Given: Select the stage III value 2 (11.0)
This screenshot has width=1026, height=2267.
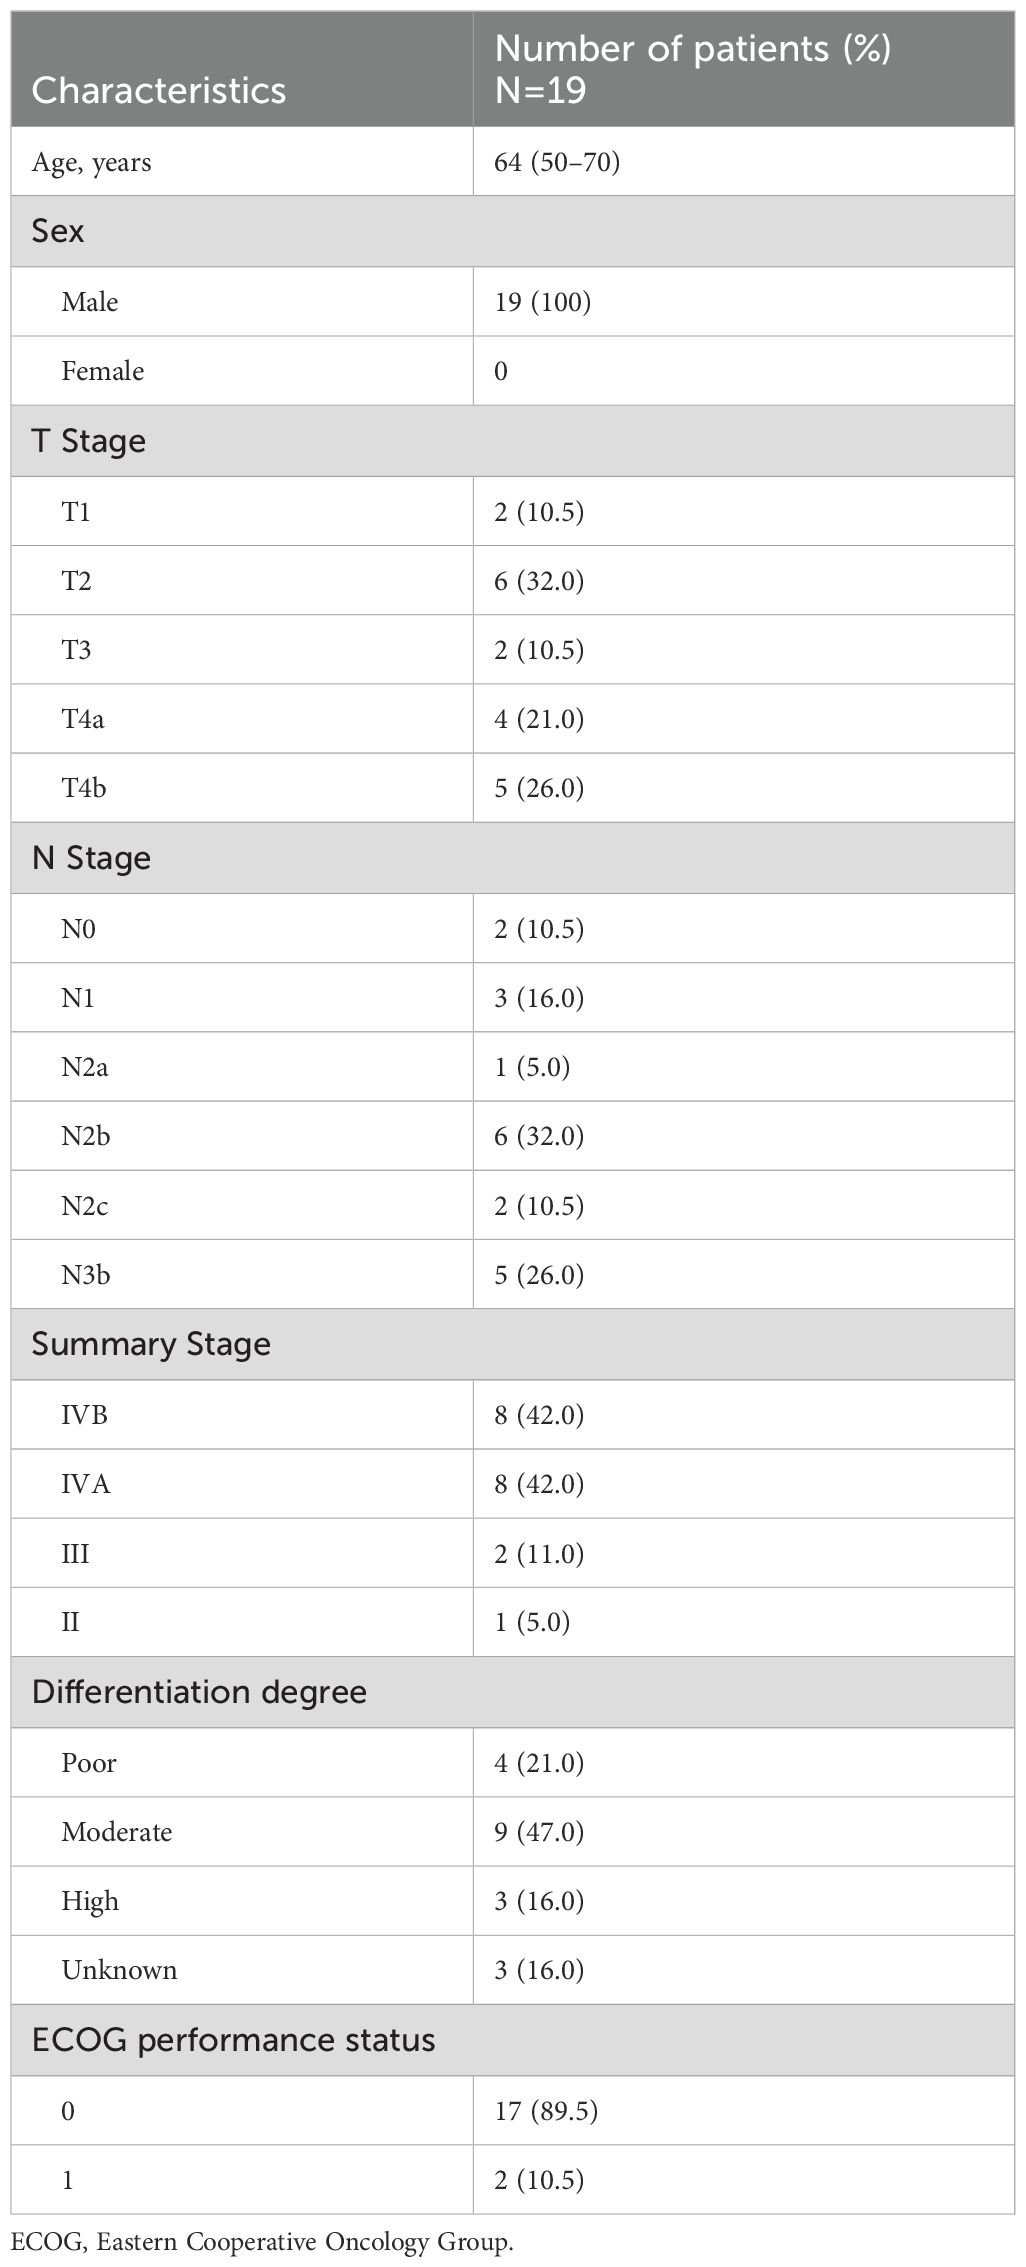Looking at the screenshot, I should pos(539,1554).
